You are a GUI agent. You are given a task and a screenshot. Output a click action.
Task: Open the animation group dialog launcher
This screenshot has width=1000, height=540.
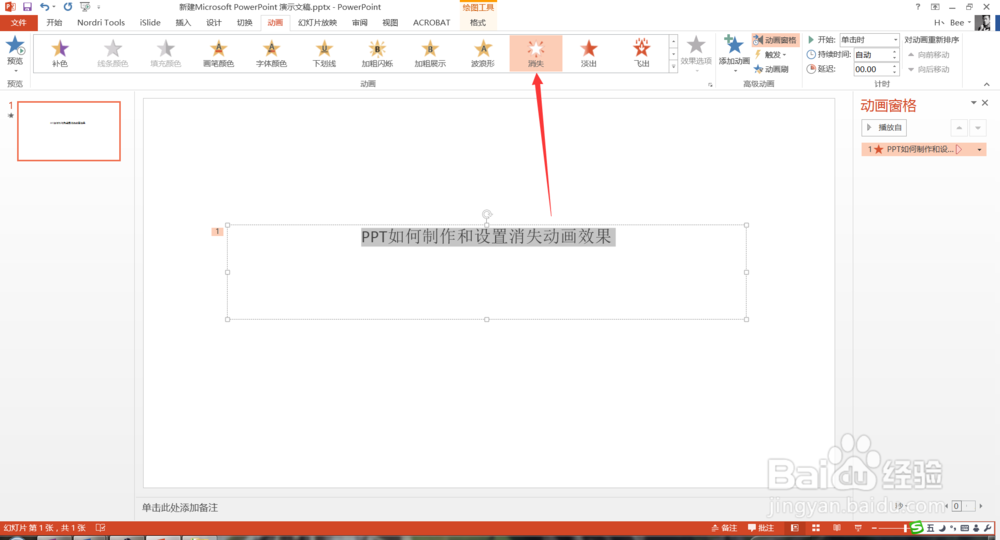click(710, 85)
